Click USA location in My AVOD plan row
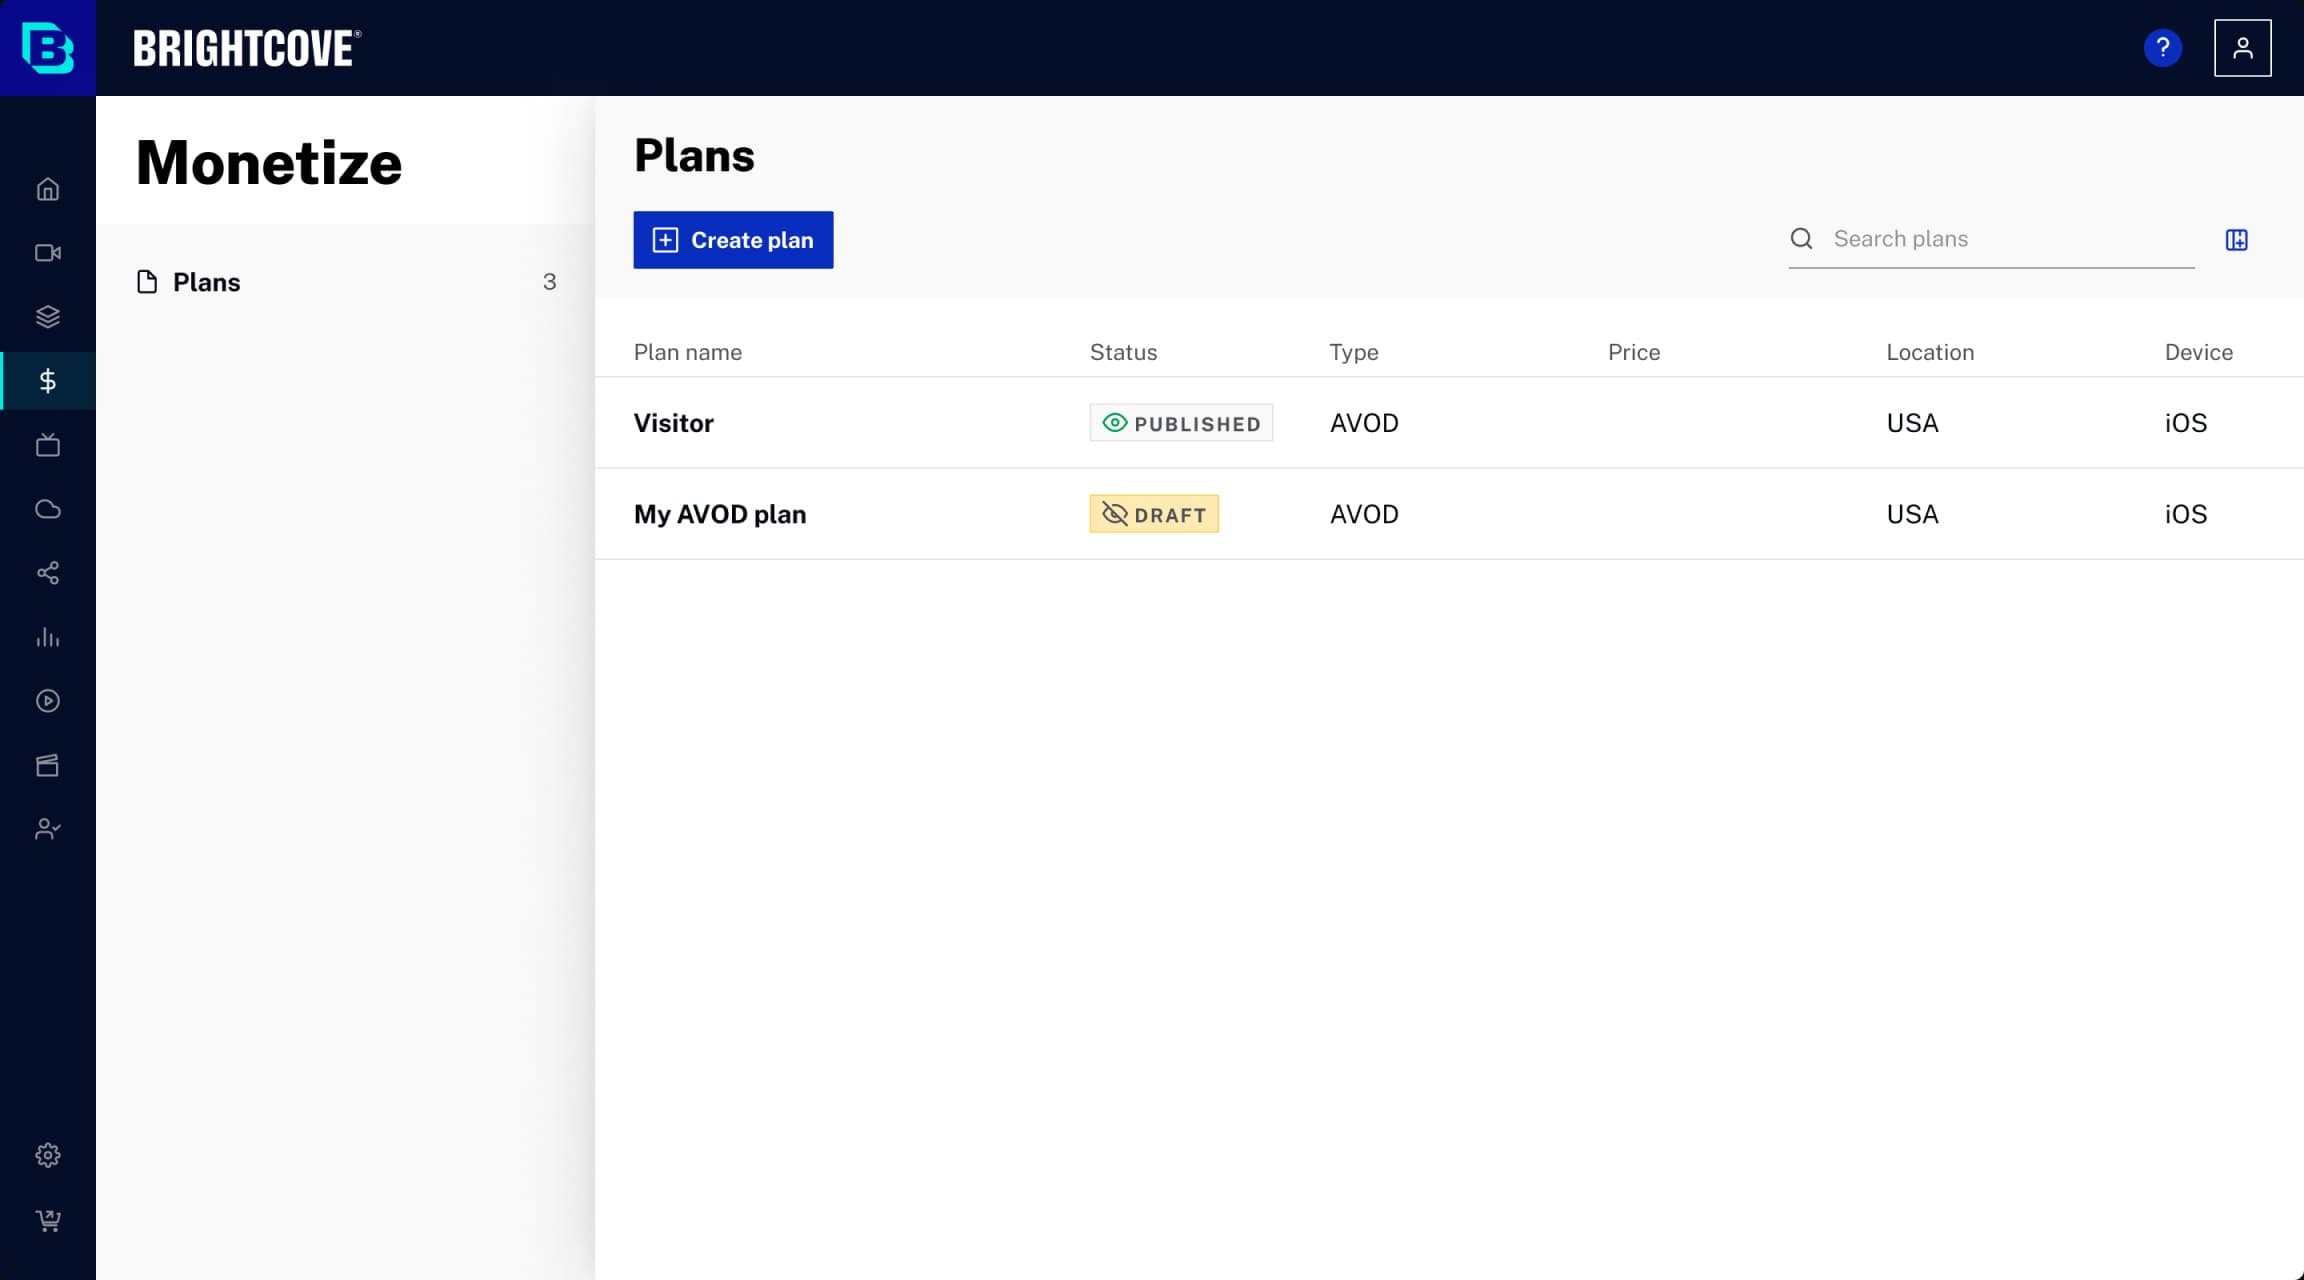Viewport: 2304px width, 1280px height. (1912, 514)
